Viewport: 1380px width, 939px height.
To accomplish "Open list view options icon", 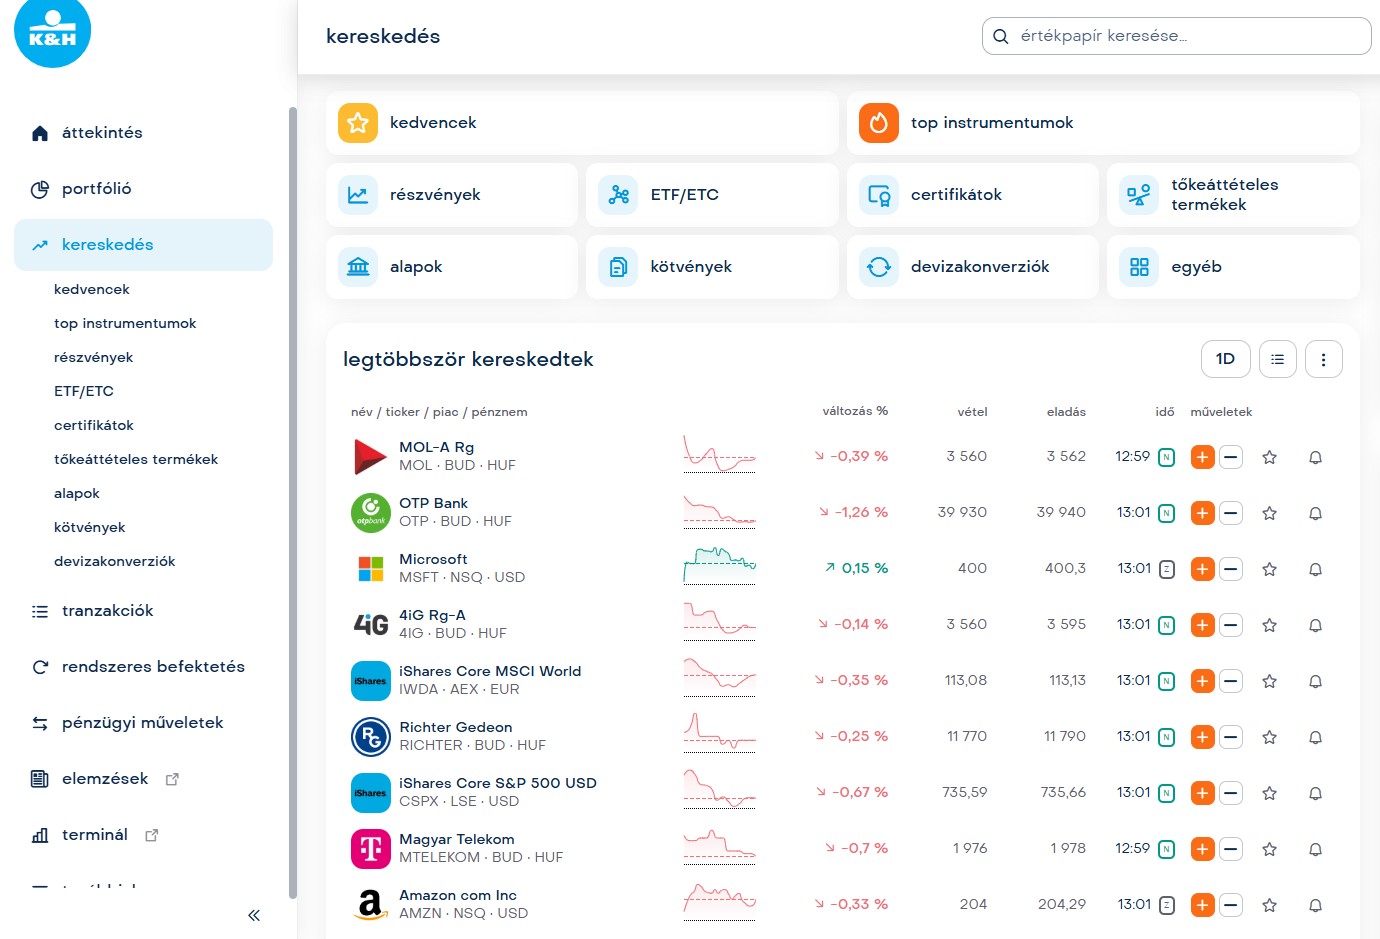I will pyautogui.click(x=1277, y=359).
